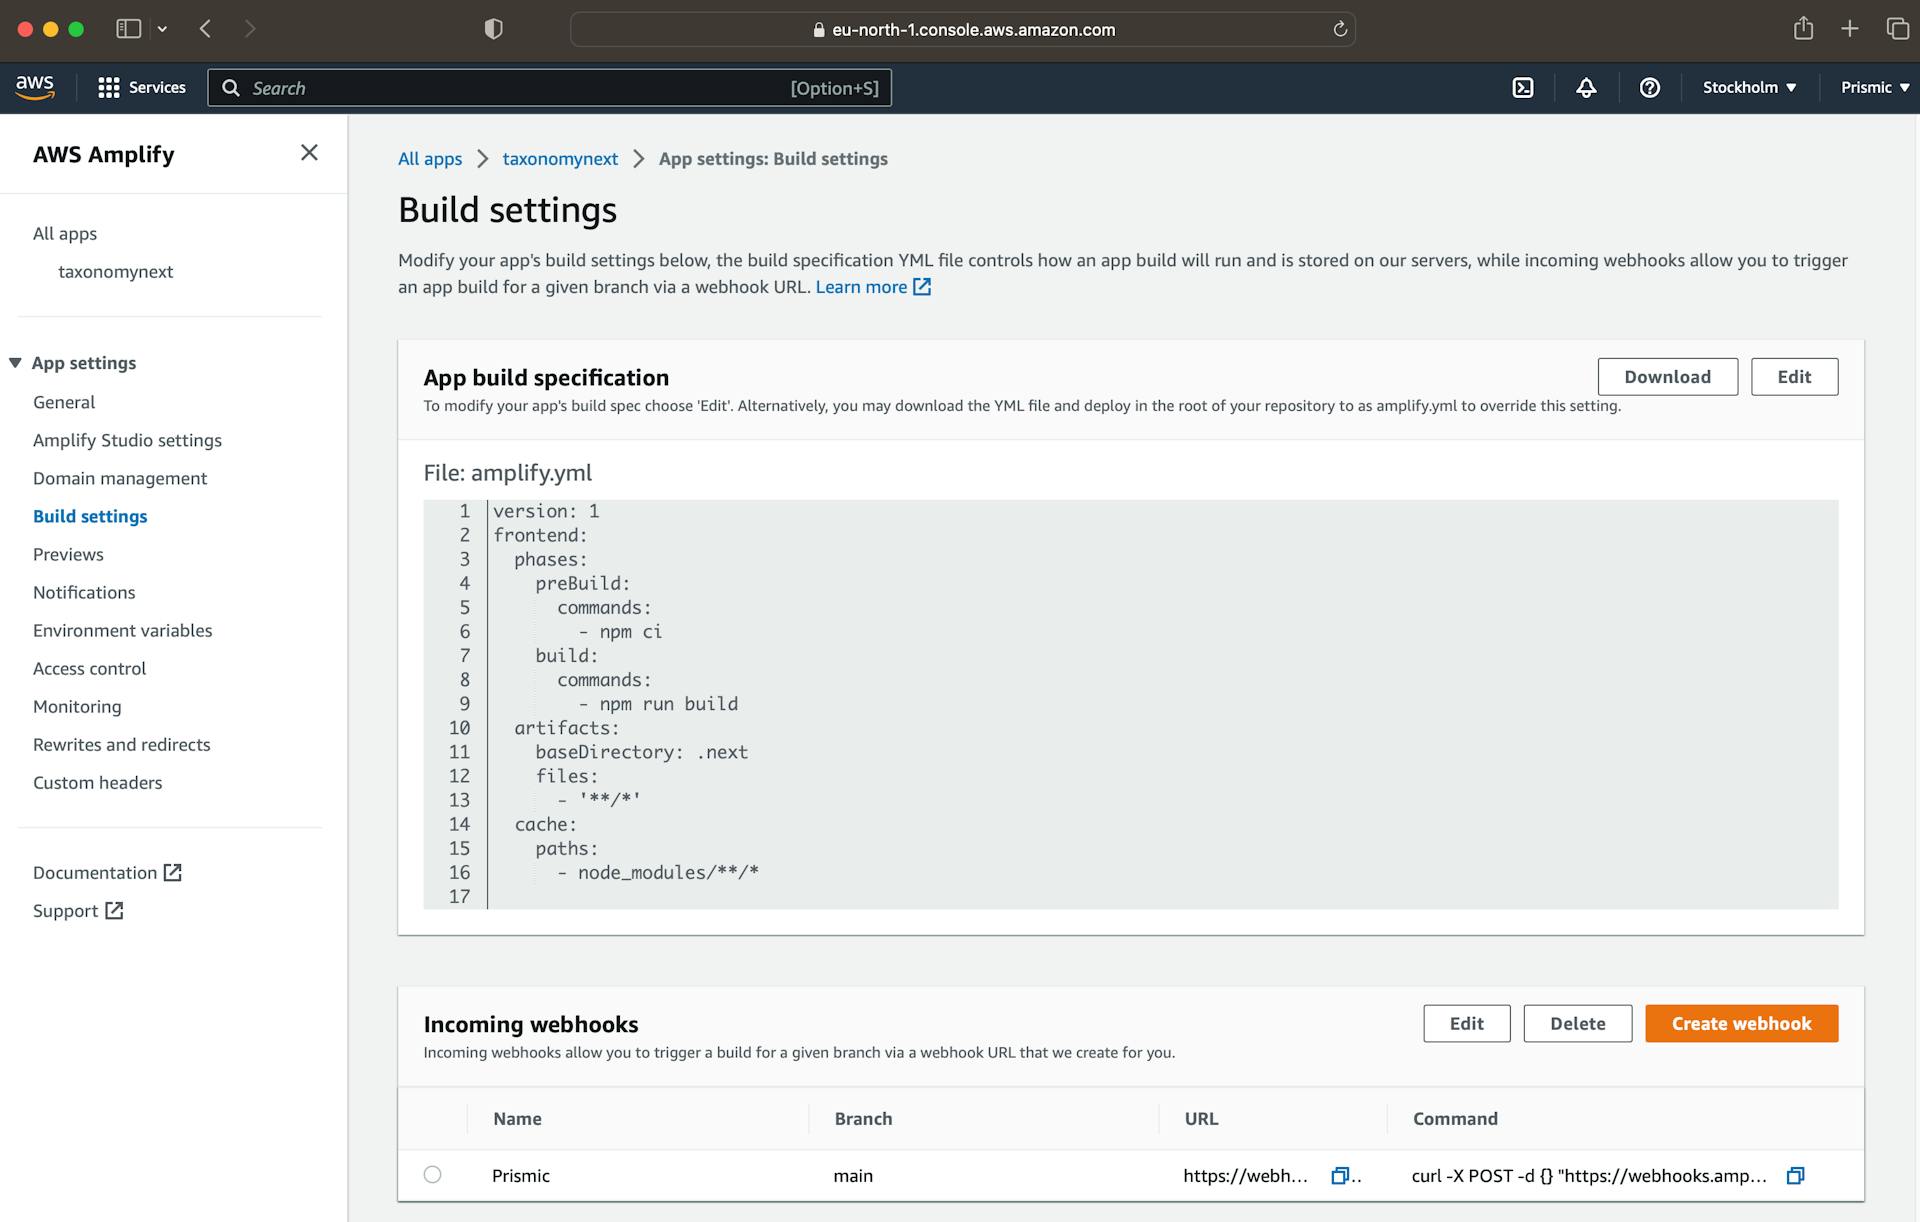Image resolution: width=1920 pixels, height=1222 pixels.
Task: Click the AWS logo home icon
Action: pos(35,88)
